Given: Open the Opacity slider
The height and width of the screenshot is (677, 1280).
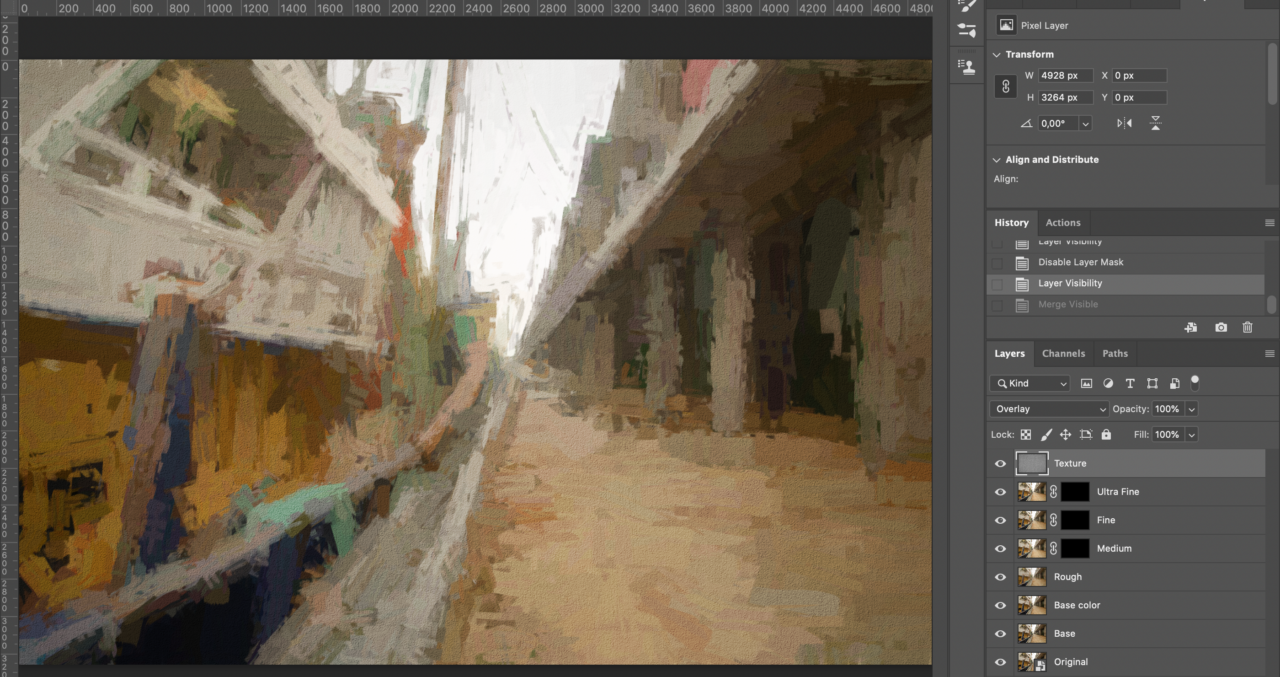Looking at the screenshot, I should coord(1192,408).
